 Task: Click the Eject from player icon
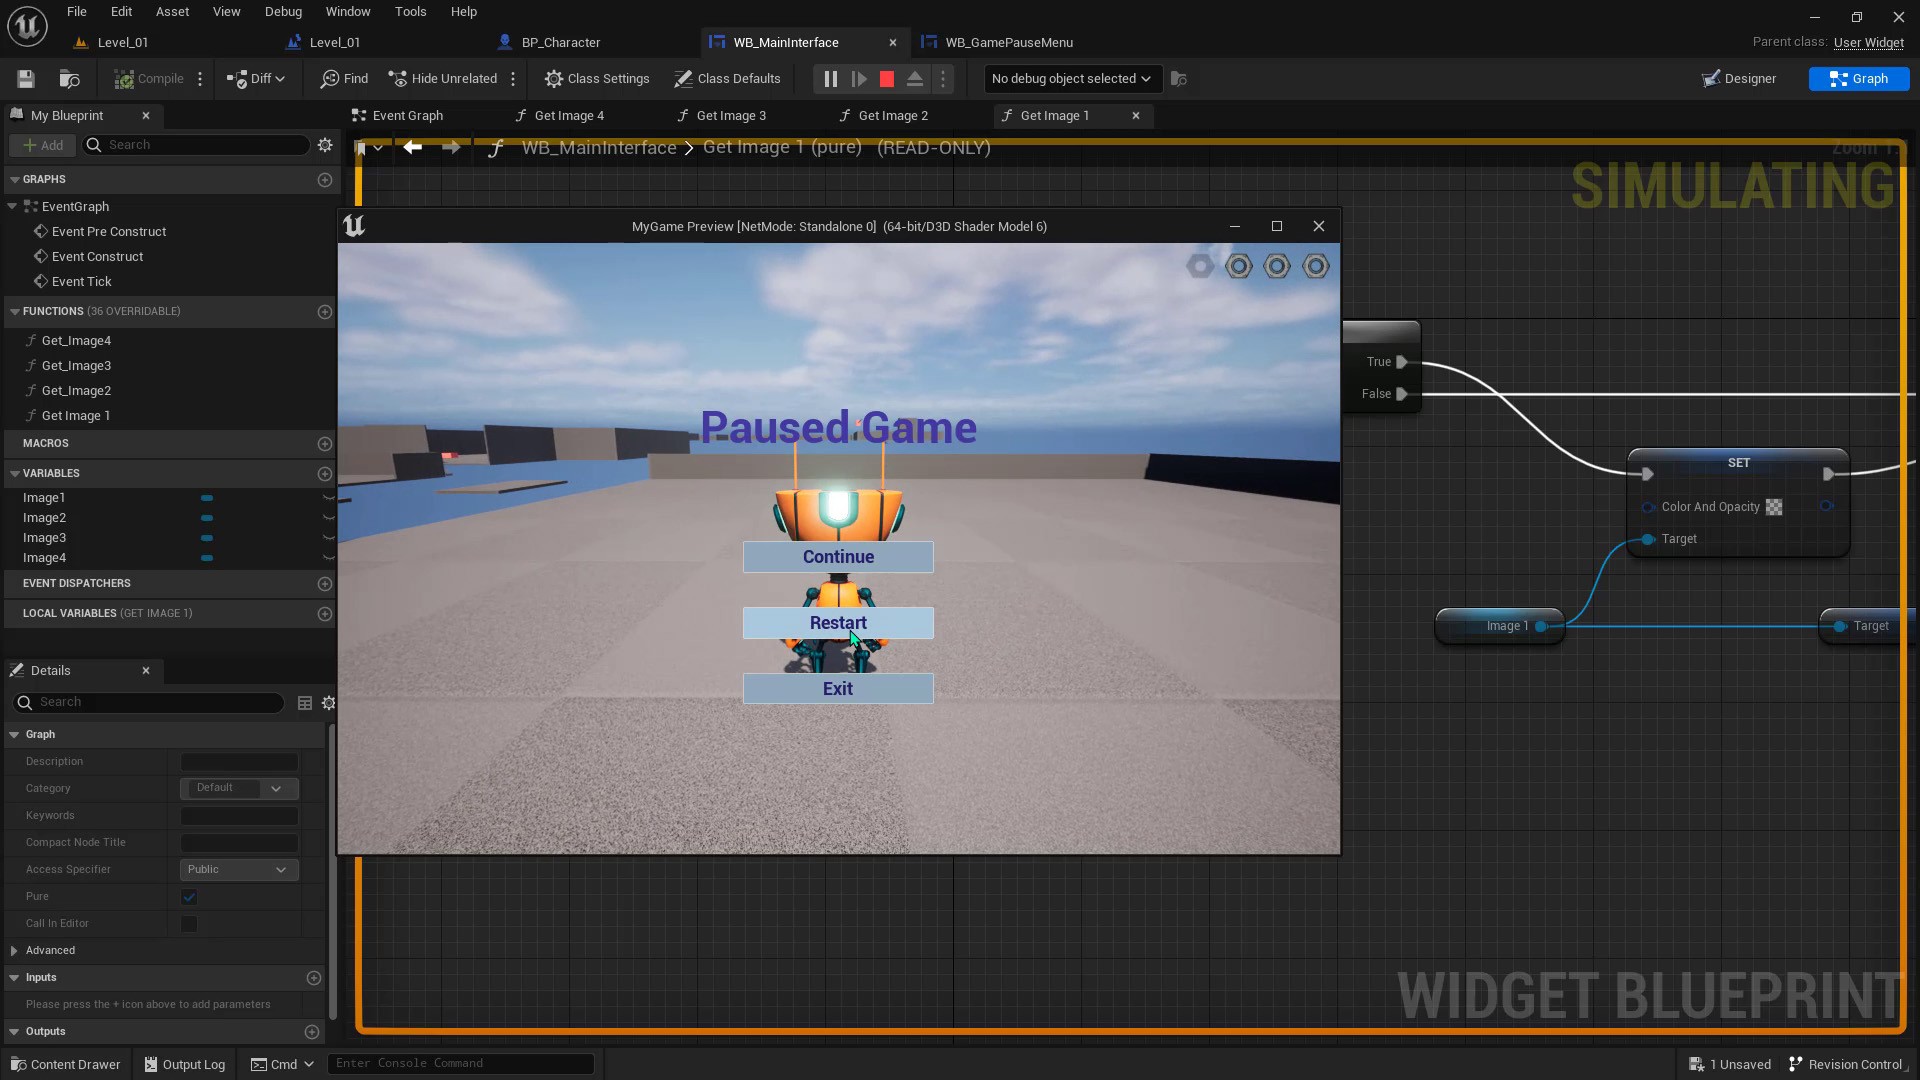[x=914, y=79]
